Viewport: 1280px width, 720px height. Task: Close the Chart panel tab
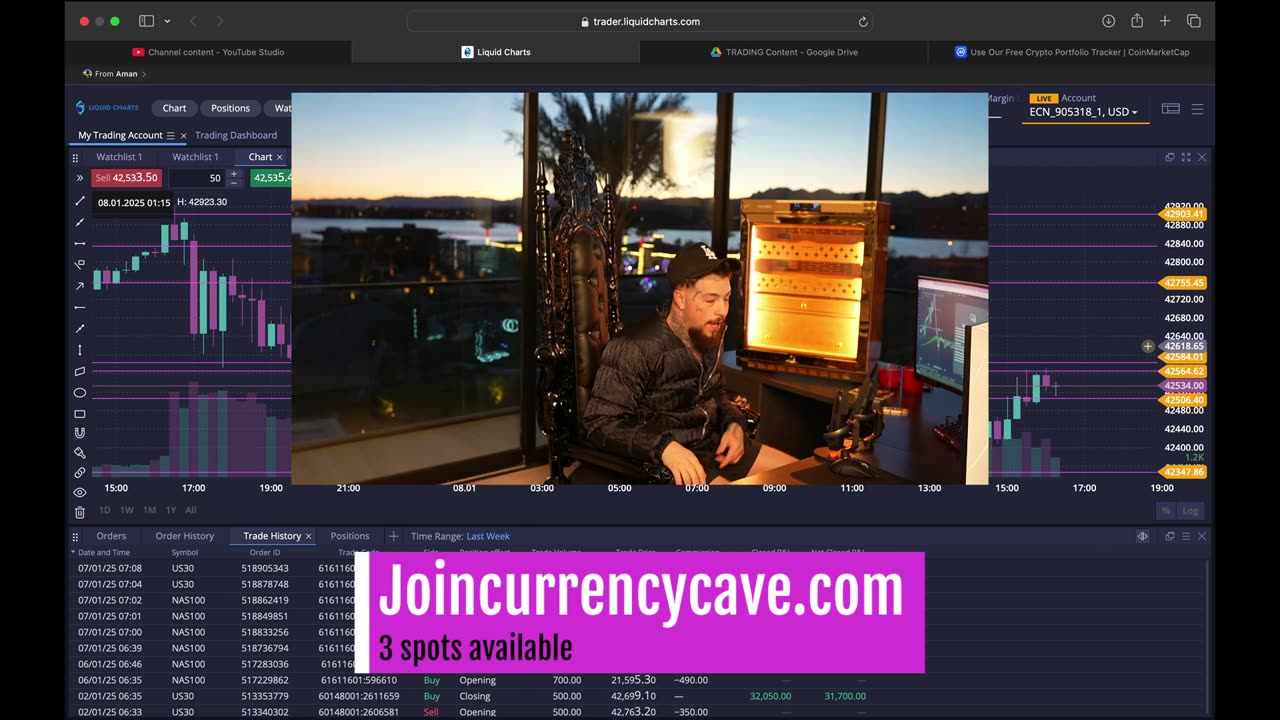pos(279,157)
